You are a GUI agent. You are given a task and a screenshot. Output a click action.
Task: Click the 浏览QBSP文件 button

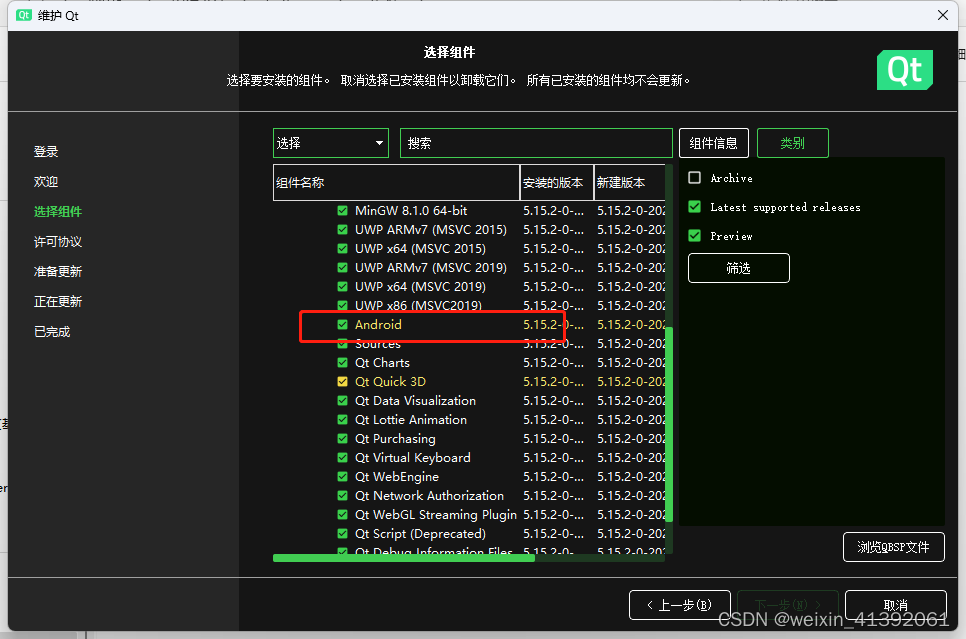point(894,547)
